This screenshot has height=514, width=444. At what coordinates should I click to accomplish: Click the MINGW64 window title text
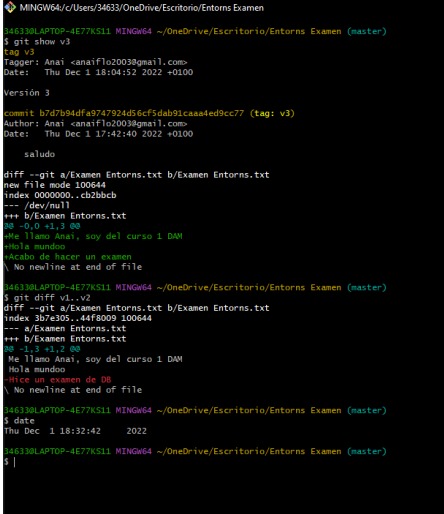click(x=141, y=8)
